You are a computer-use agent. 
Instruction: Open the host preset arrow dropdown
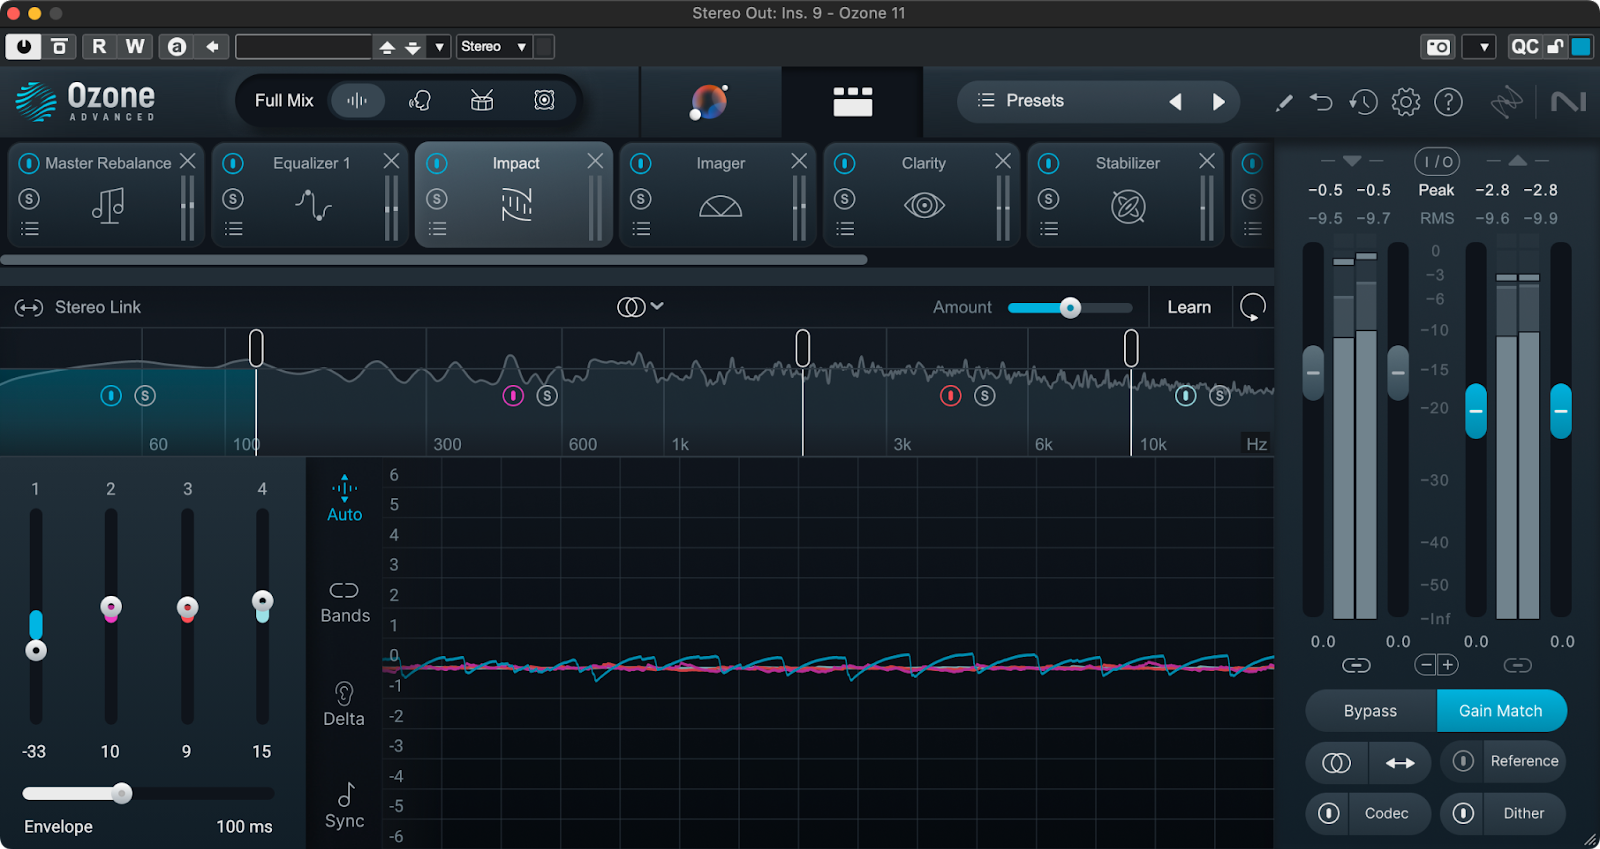click(439, 47)
